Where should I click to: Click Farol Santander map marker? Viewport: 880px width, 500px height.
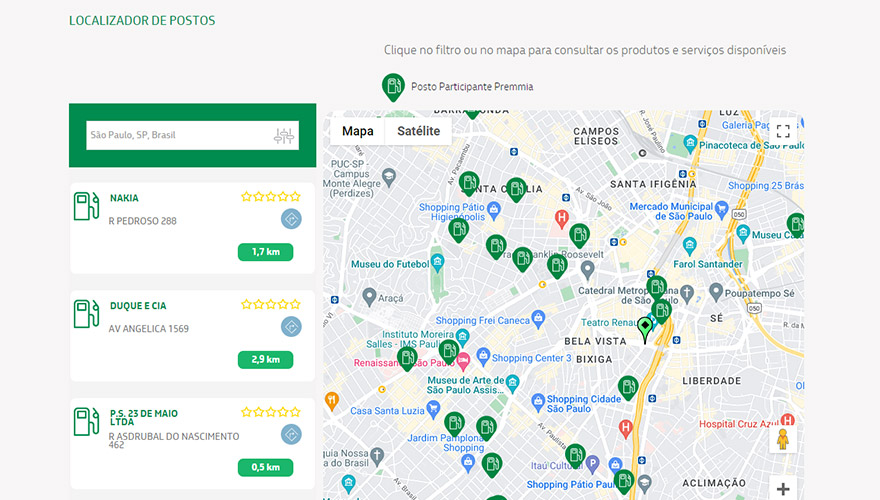point(690,246)
